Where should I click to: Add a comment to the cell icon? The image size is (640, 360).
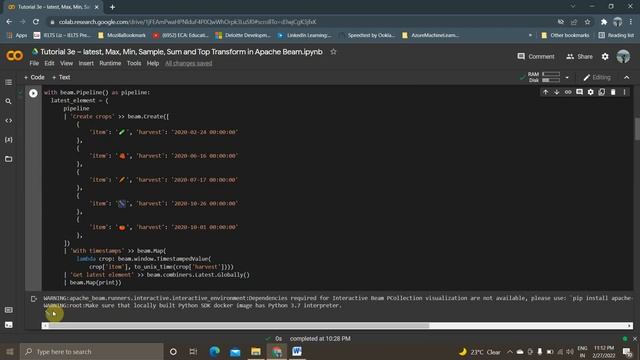(579, 92)
